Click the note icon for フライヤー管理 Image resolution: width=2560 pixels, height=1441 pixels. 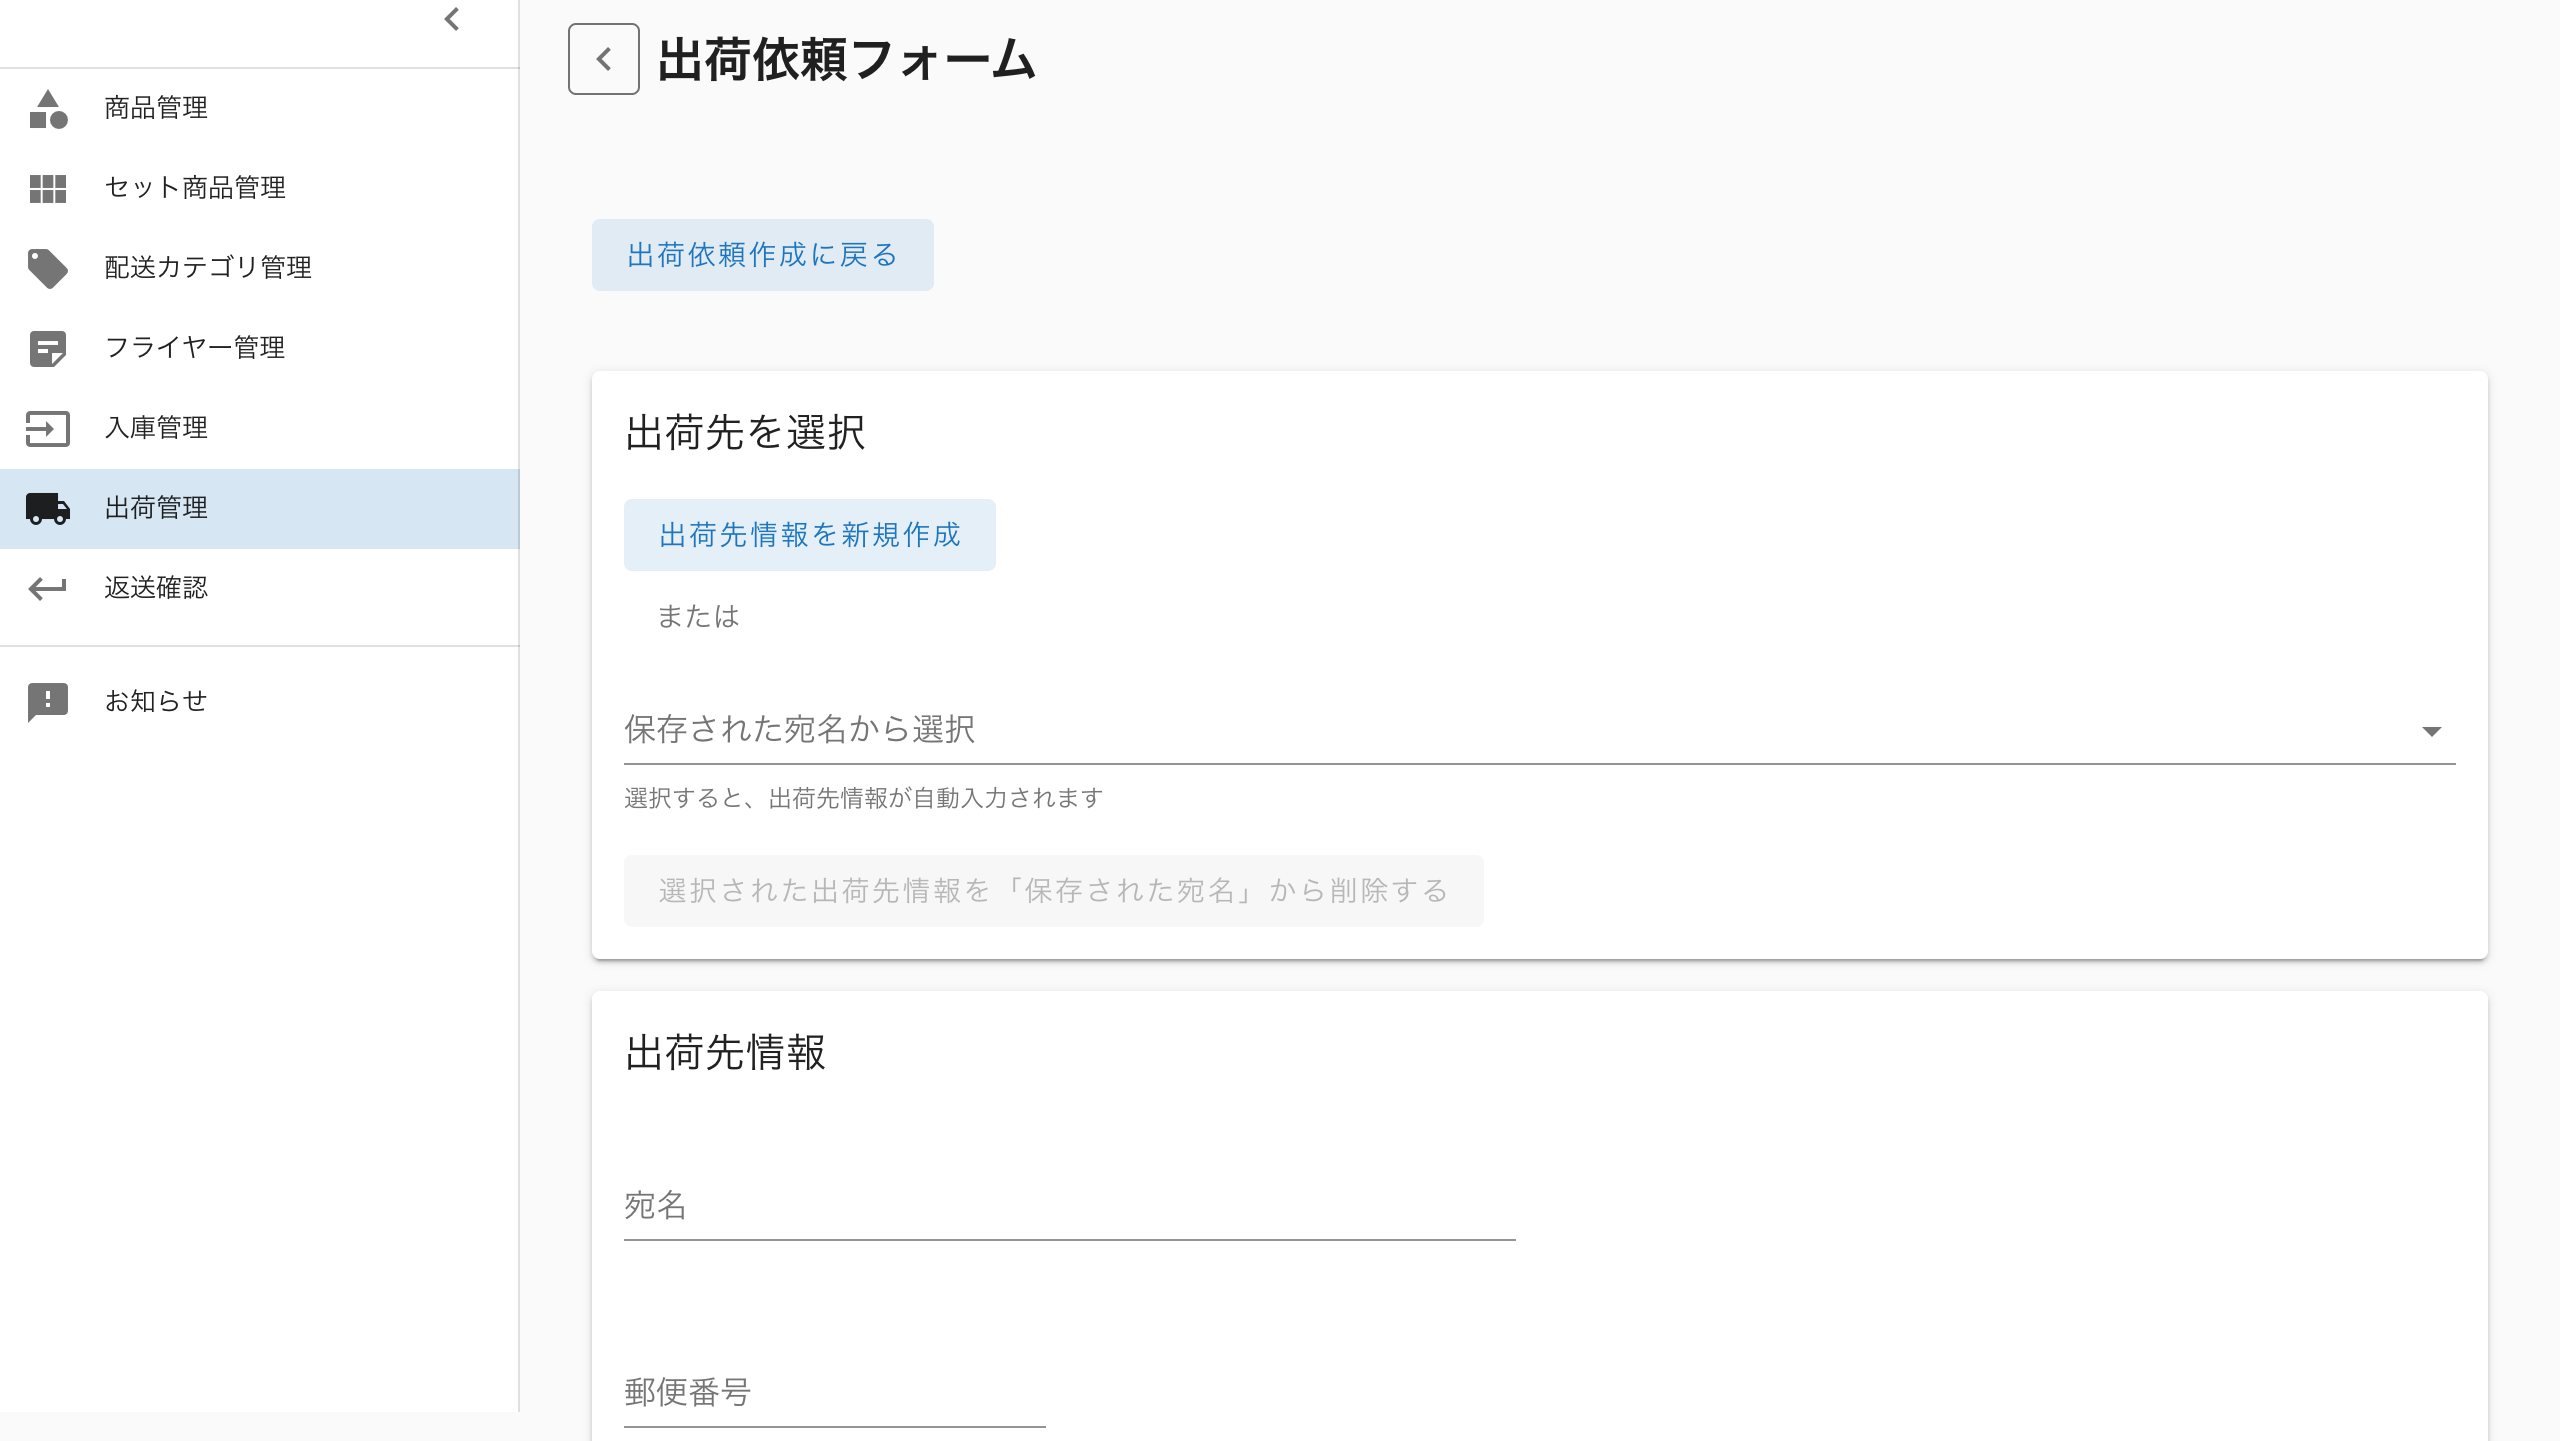(x=48, y=348)
